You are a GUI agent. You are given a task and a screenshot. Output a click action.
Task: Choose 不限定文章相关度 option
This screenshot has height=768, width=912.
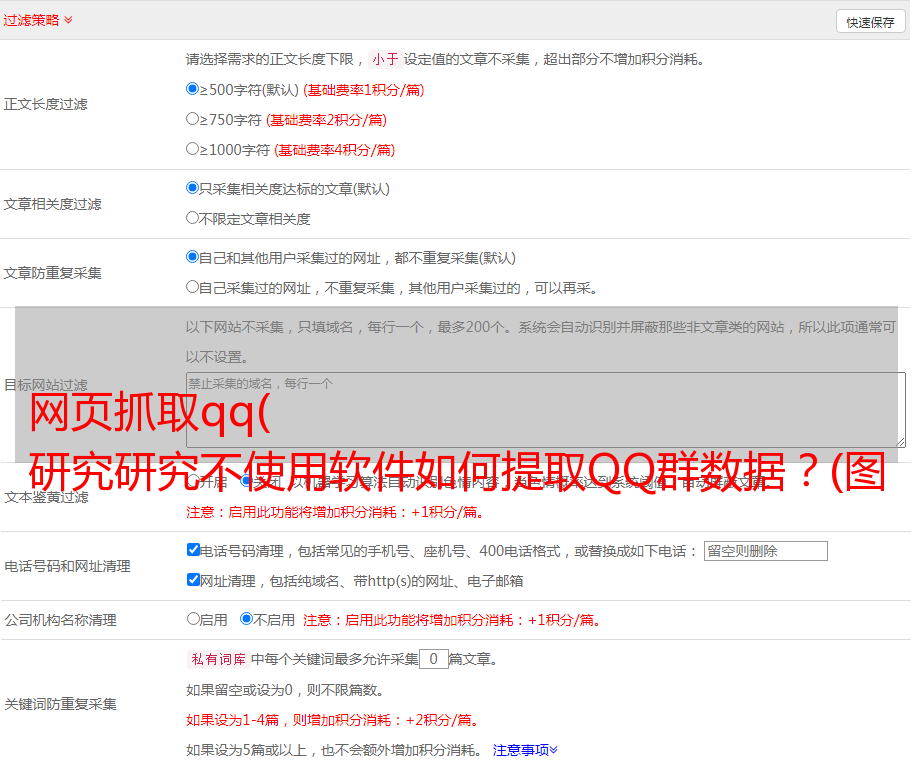pos(193,218)
